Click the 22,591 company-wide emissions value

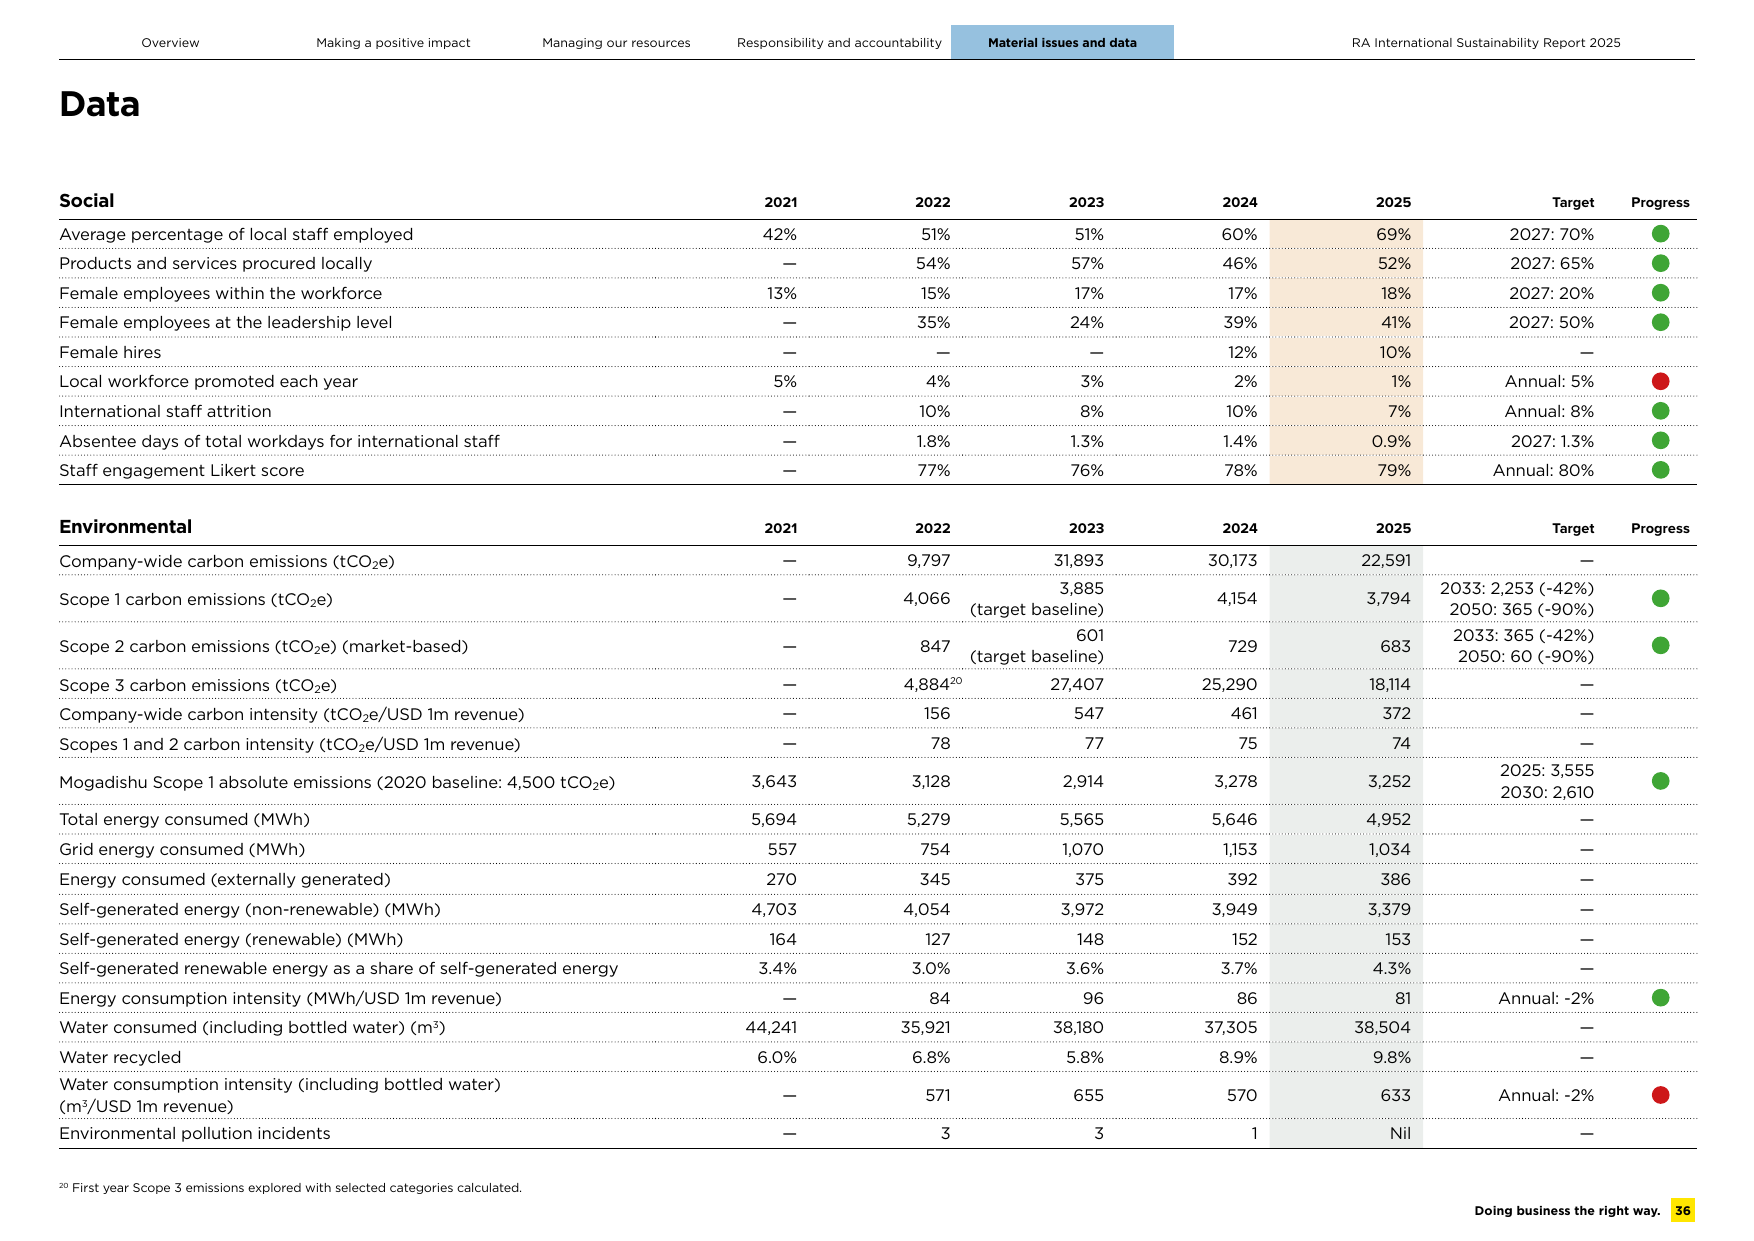pyautogui.click(x=1386, y=560)
